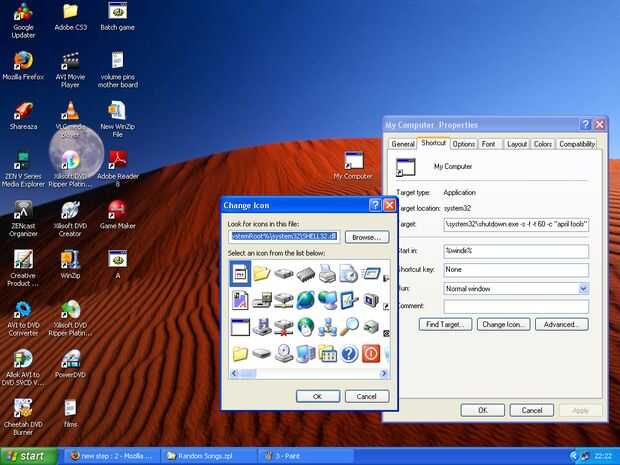Open the Options tab in Properties
Image resolution: width=620 pixels, height=465 pixels.
tap(463, 144)
